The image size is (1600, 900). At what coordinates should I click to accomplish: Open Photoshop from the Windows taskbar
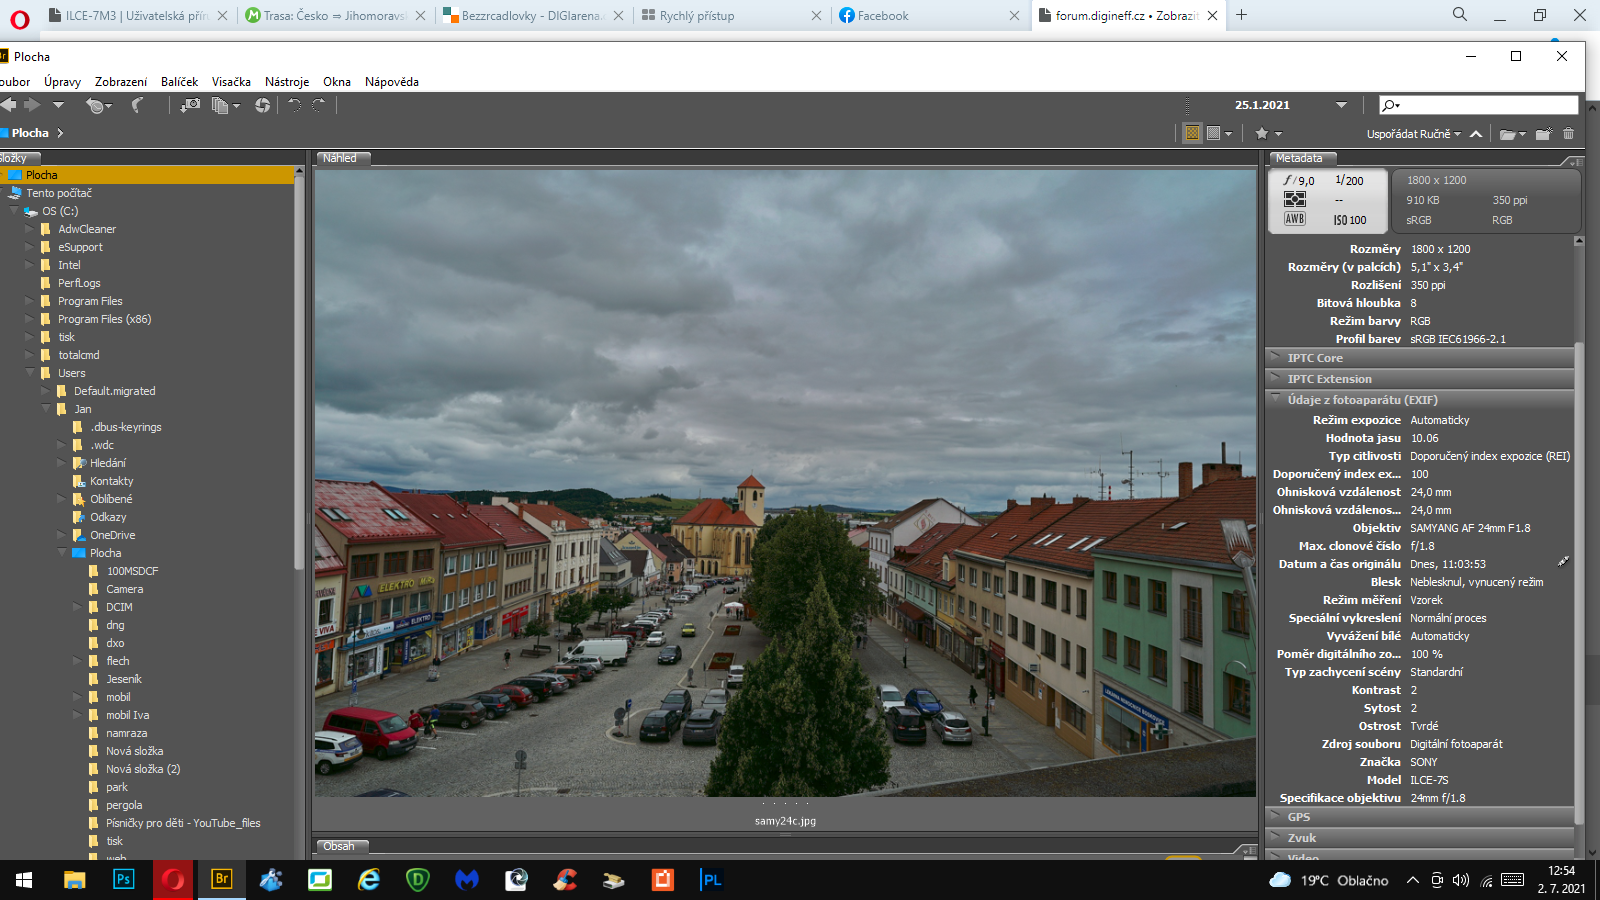(x=124, y=880)
